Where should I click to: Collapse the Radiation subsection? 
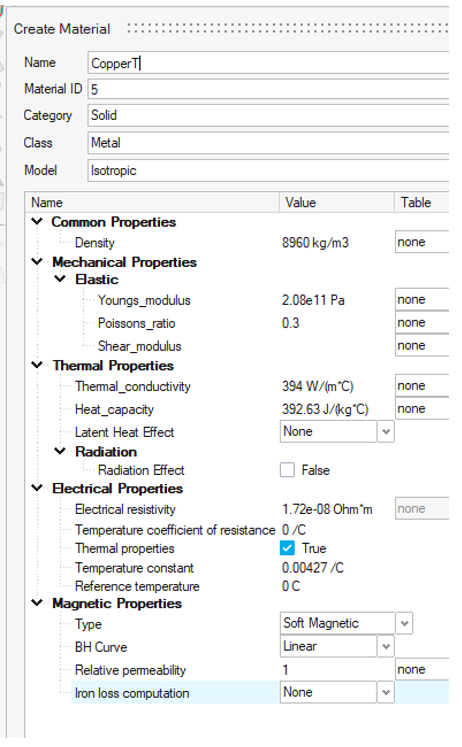pos(60,451)
